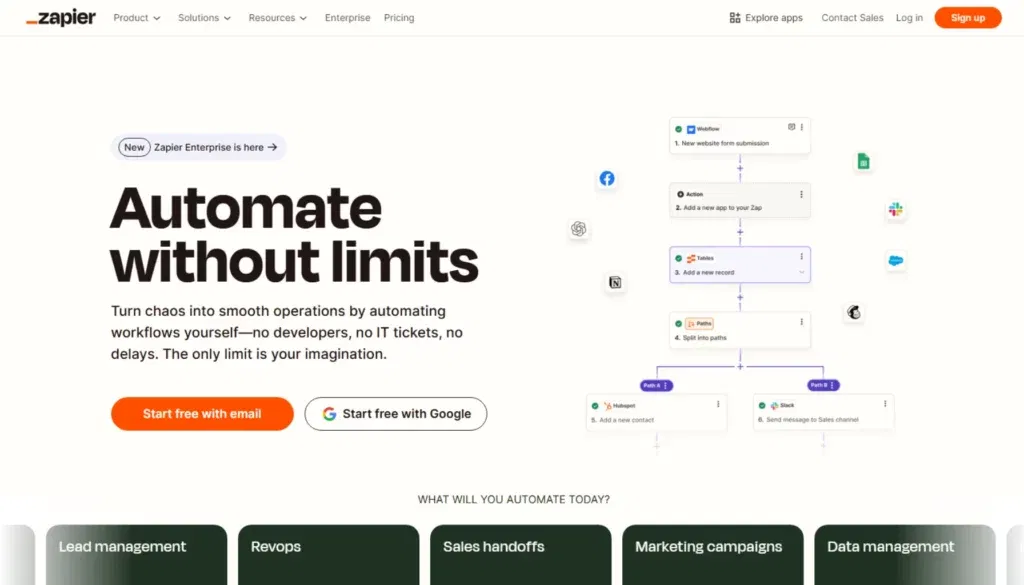
Task: Open the Log in link
Action: [x=909, y=17]
